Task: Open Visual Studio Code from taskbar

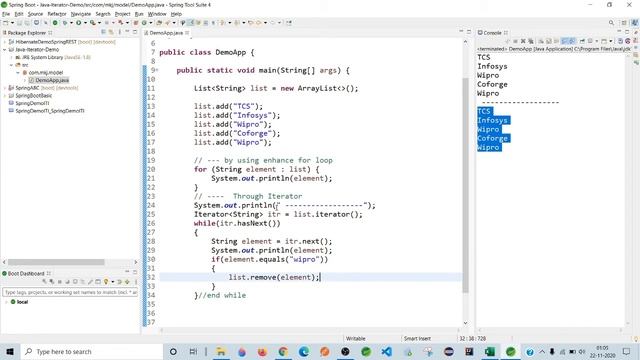Action: pos(387,351)
